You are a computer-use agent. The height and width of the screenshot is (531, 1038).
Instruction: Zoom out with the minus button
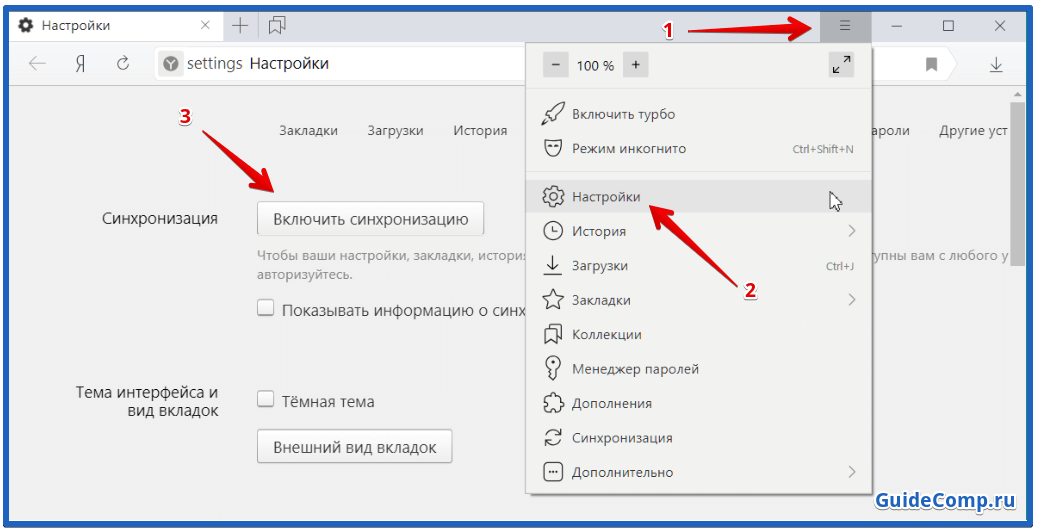[x=555, y=65]
